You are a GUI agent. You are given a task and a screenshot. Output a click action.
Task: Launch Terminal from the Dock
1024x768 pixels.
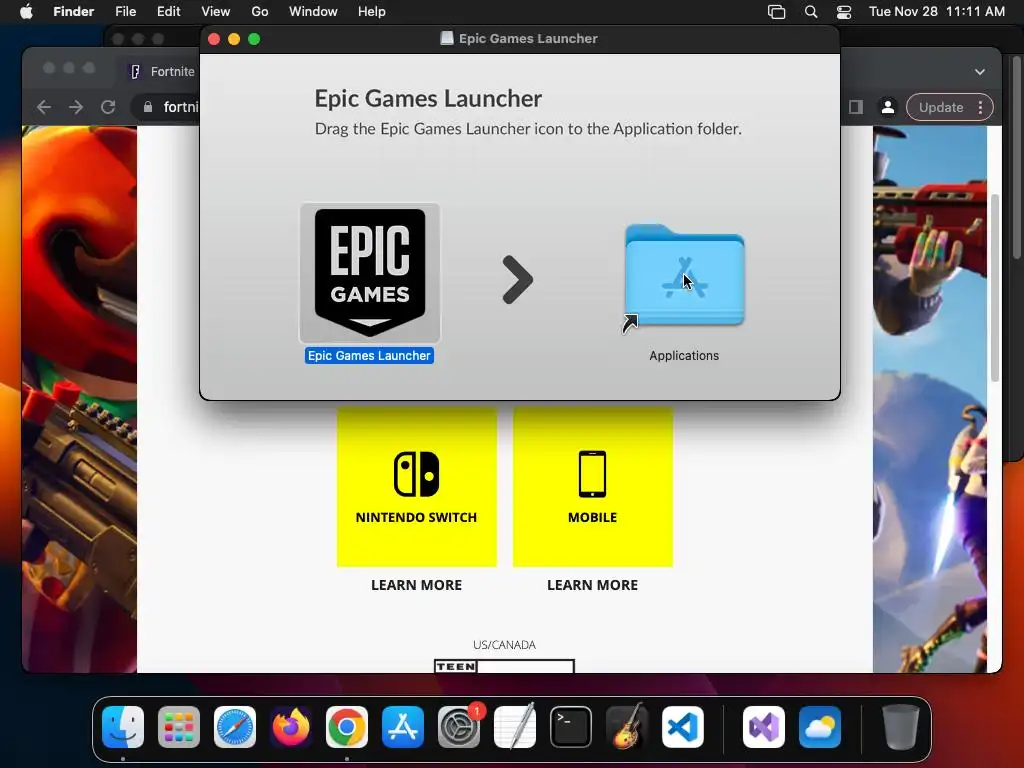571,727
